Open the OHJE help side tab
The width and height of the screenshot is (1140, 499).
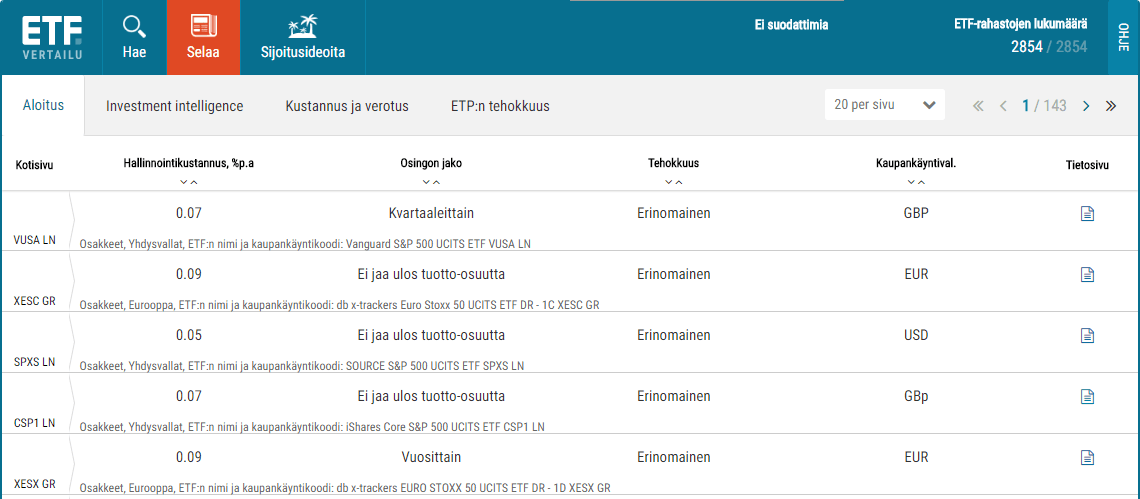tap(1124, 37)
